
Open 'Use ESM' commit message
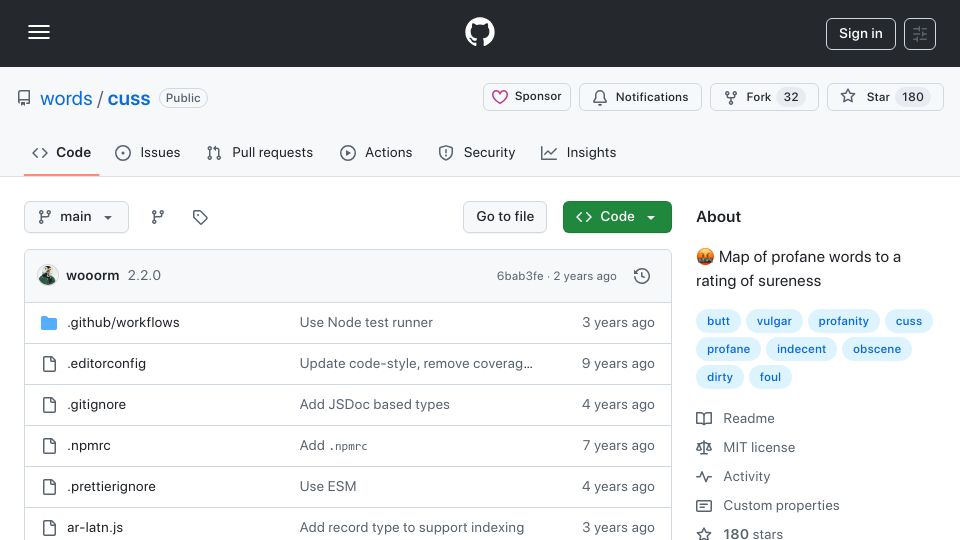pos(328,487)
